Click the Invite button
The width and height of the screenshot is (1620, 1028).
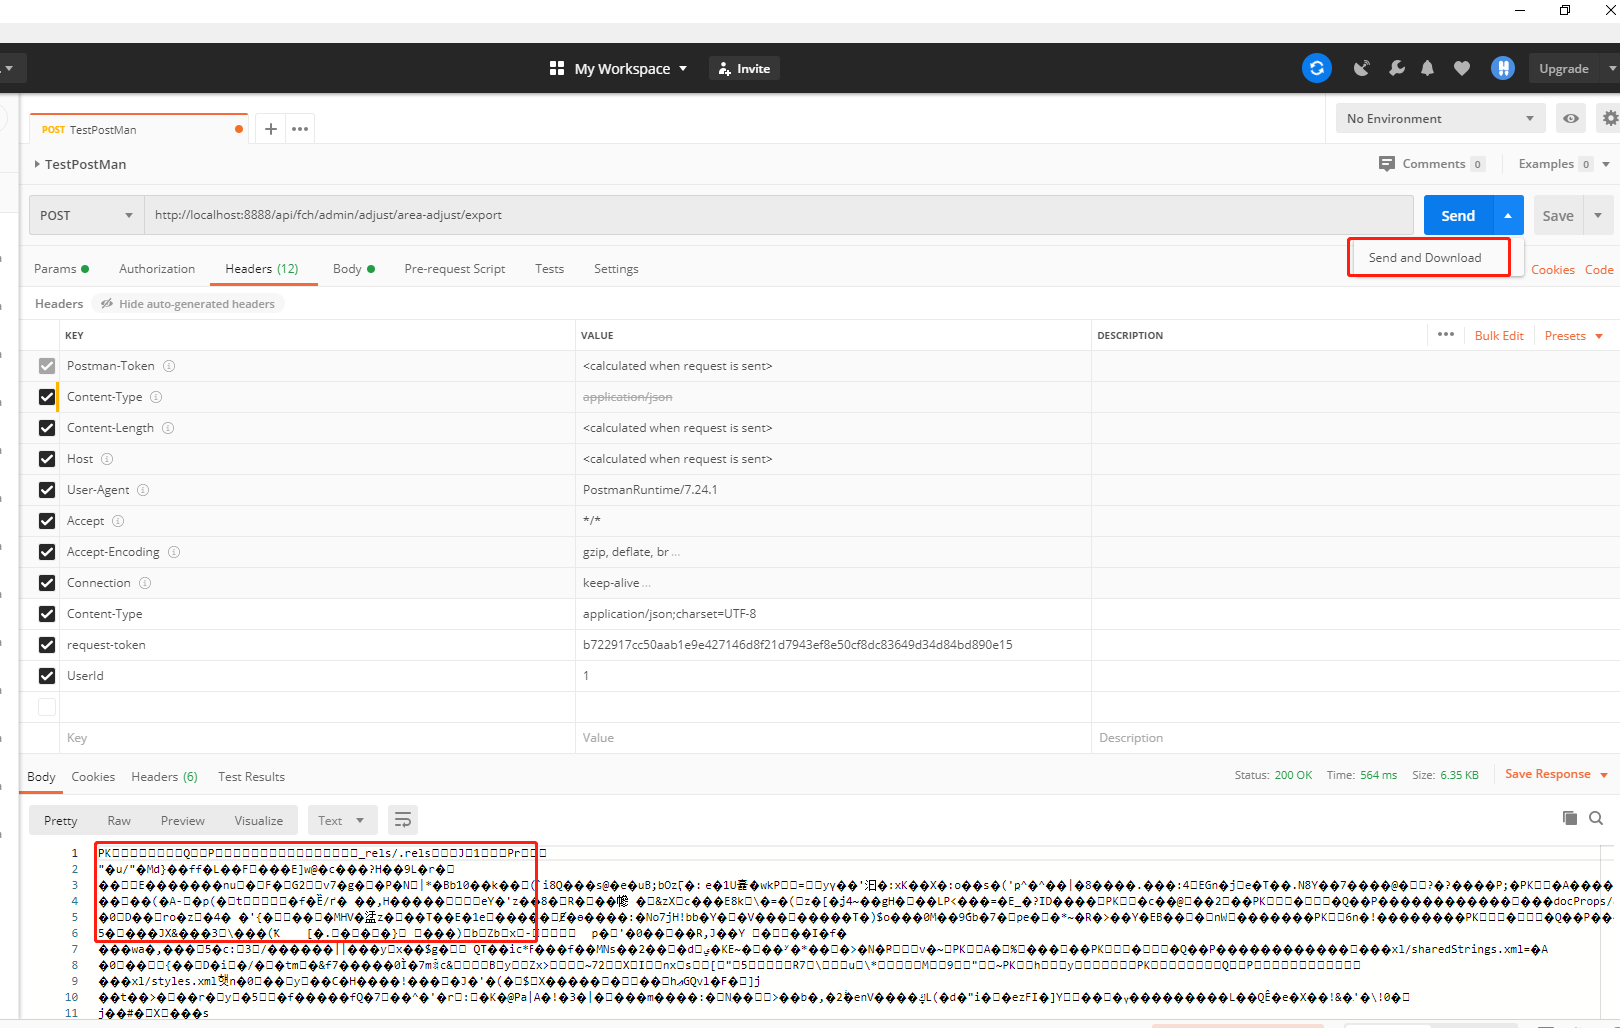coord(745,68)
